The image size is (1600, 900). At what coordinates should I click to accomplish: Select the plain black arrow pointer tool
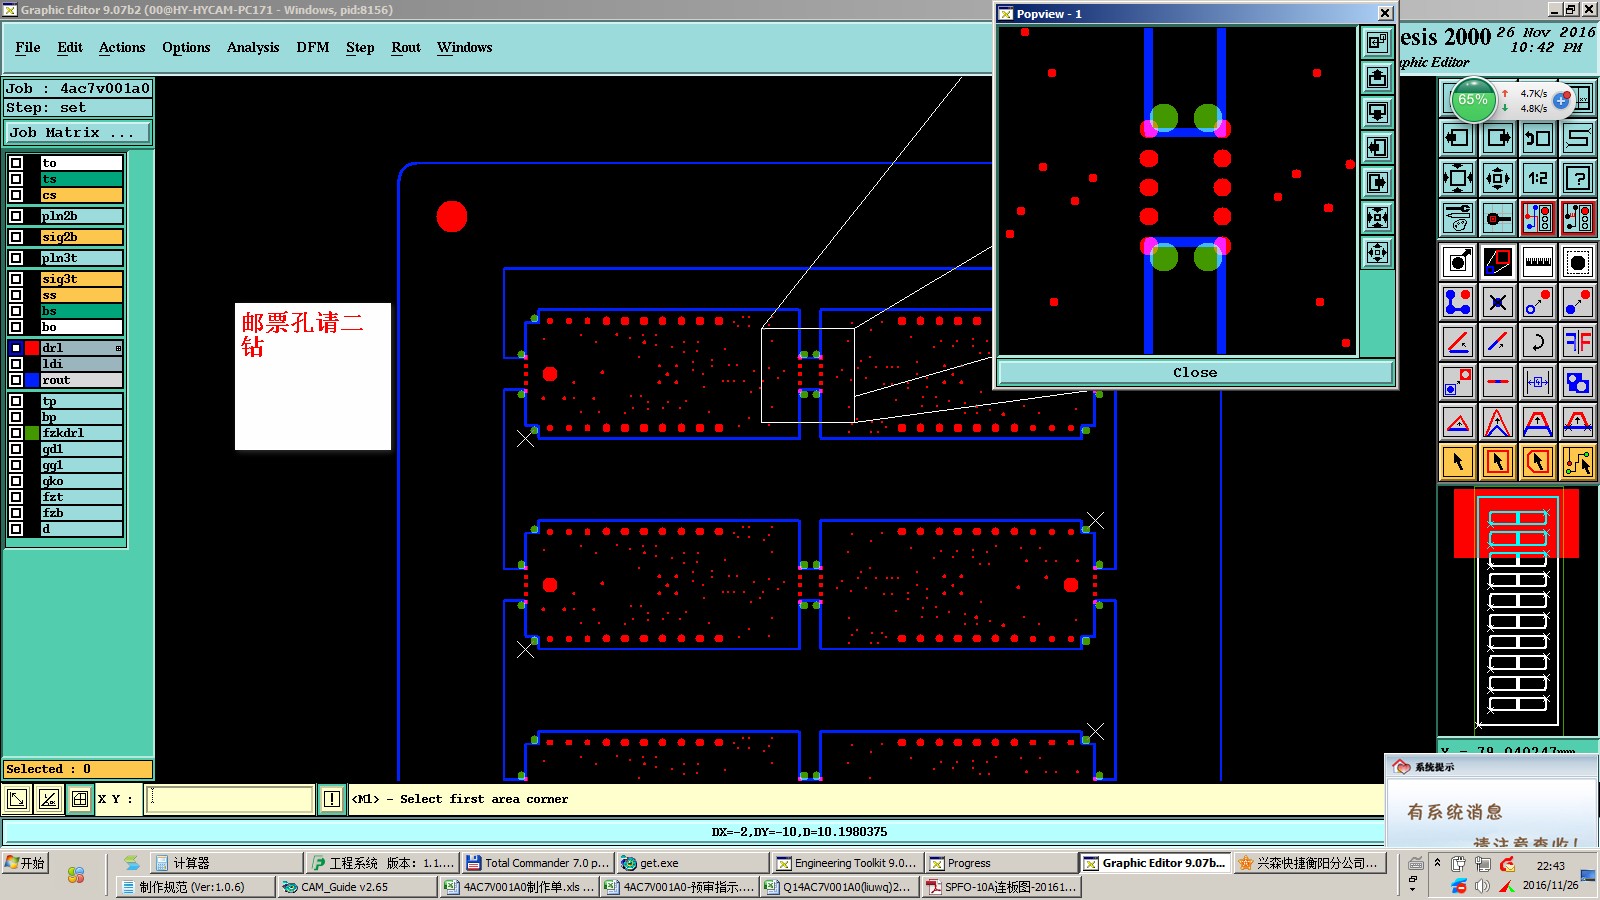click(x=1458, y=462)
